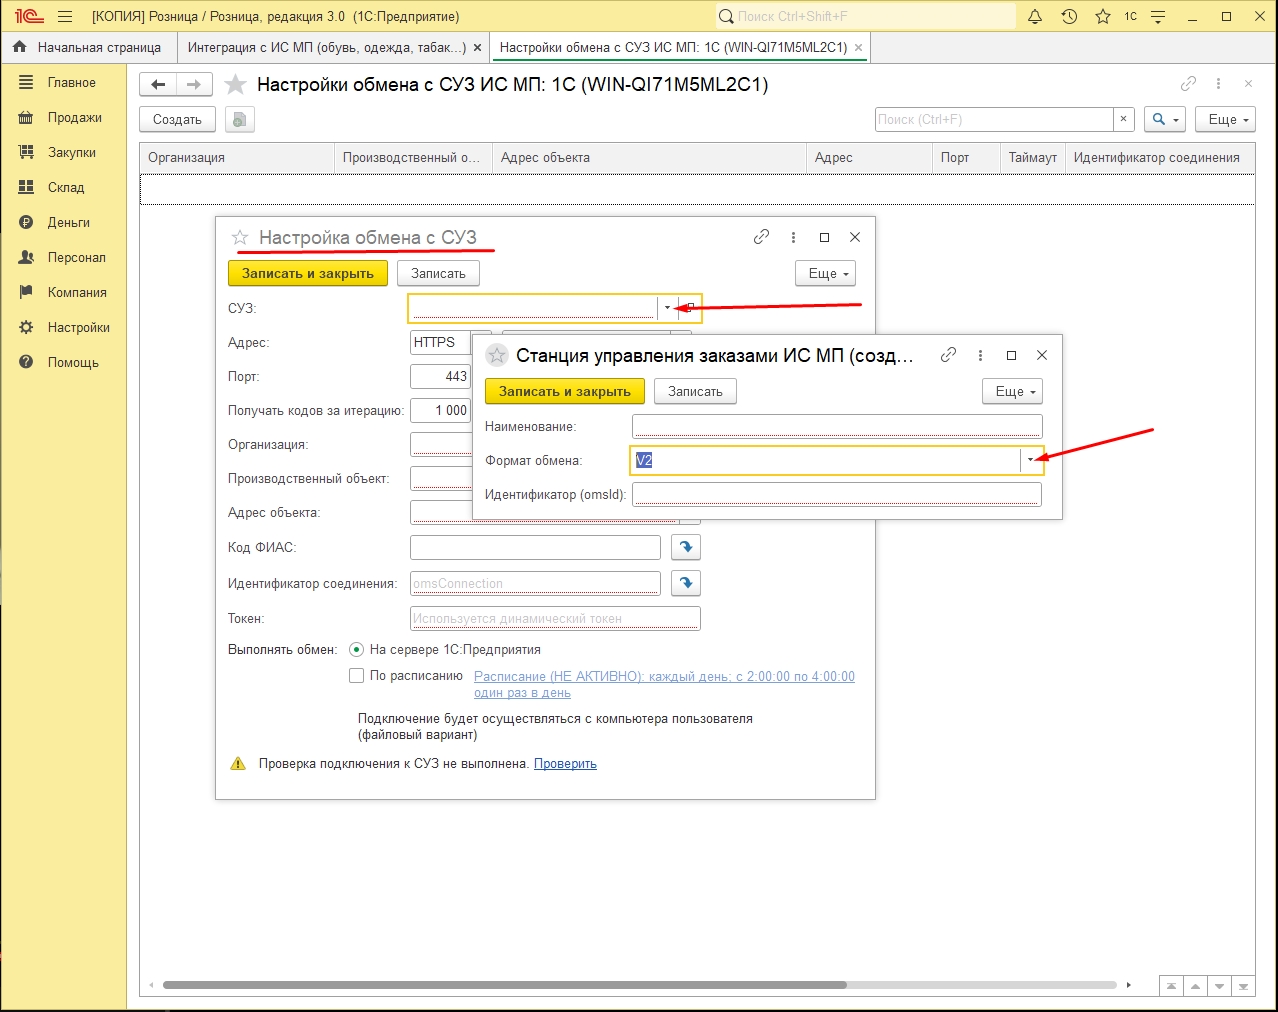Viewport: 1278px width, 1012px height.
Task: Click the Наименование input field
Action: pos(837,426)
